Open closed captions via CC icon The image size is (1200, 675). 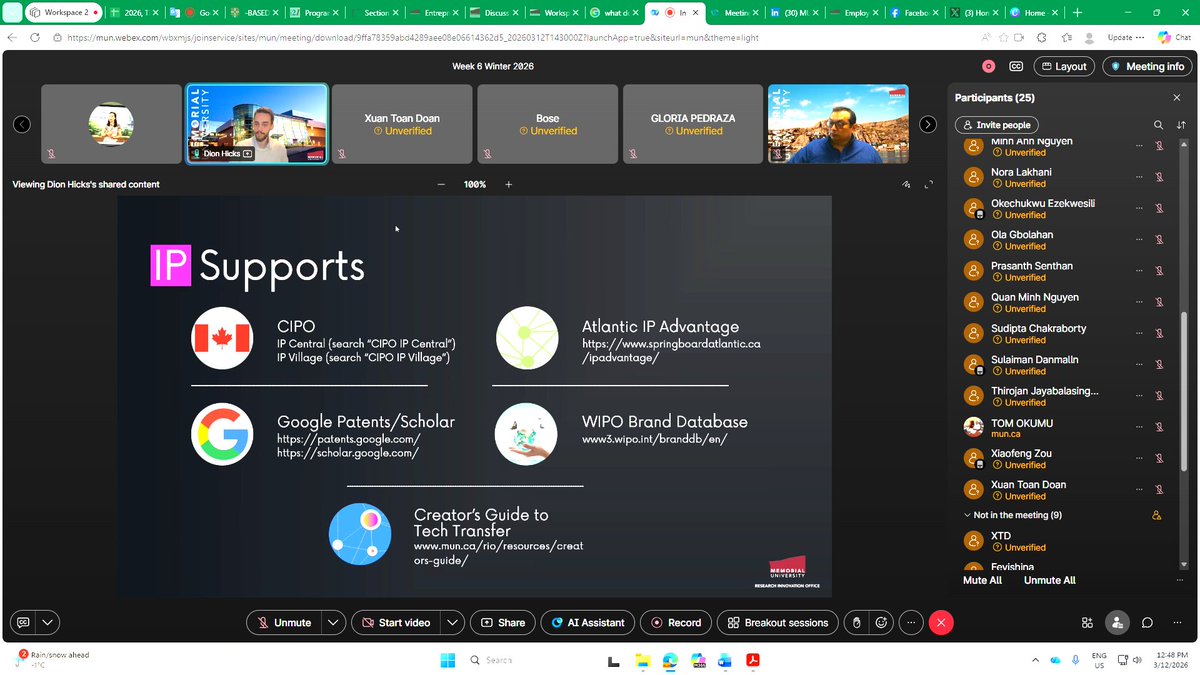tap(1016, 66)
